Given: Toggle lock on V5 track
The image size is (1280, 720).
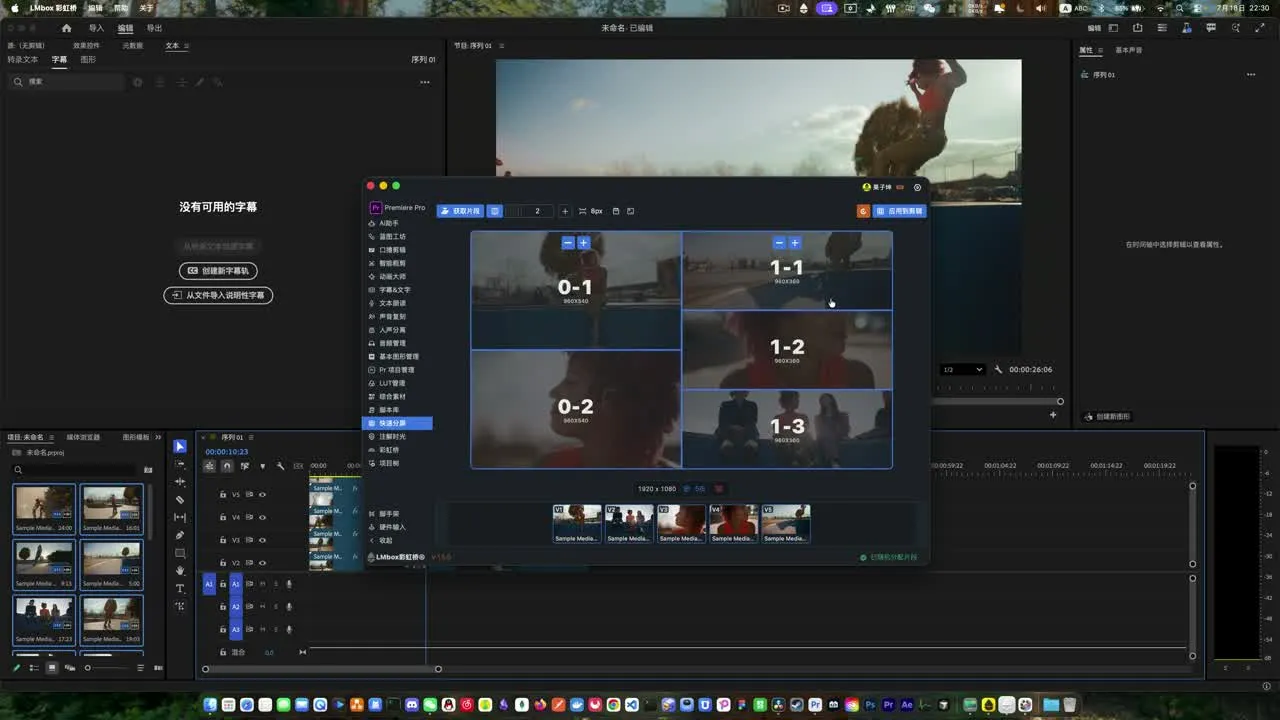Looking at the screenshot, I should [222, 494].
